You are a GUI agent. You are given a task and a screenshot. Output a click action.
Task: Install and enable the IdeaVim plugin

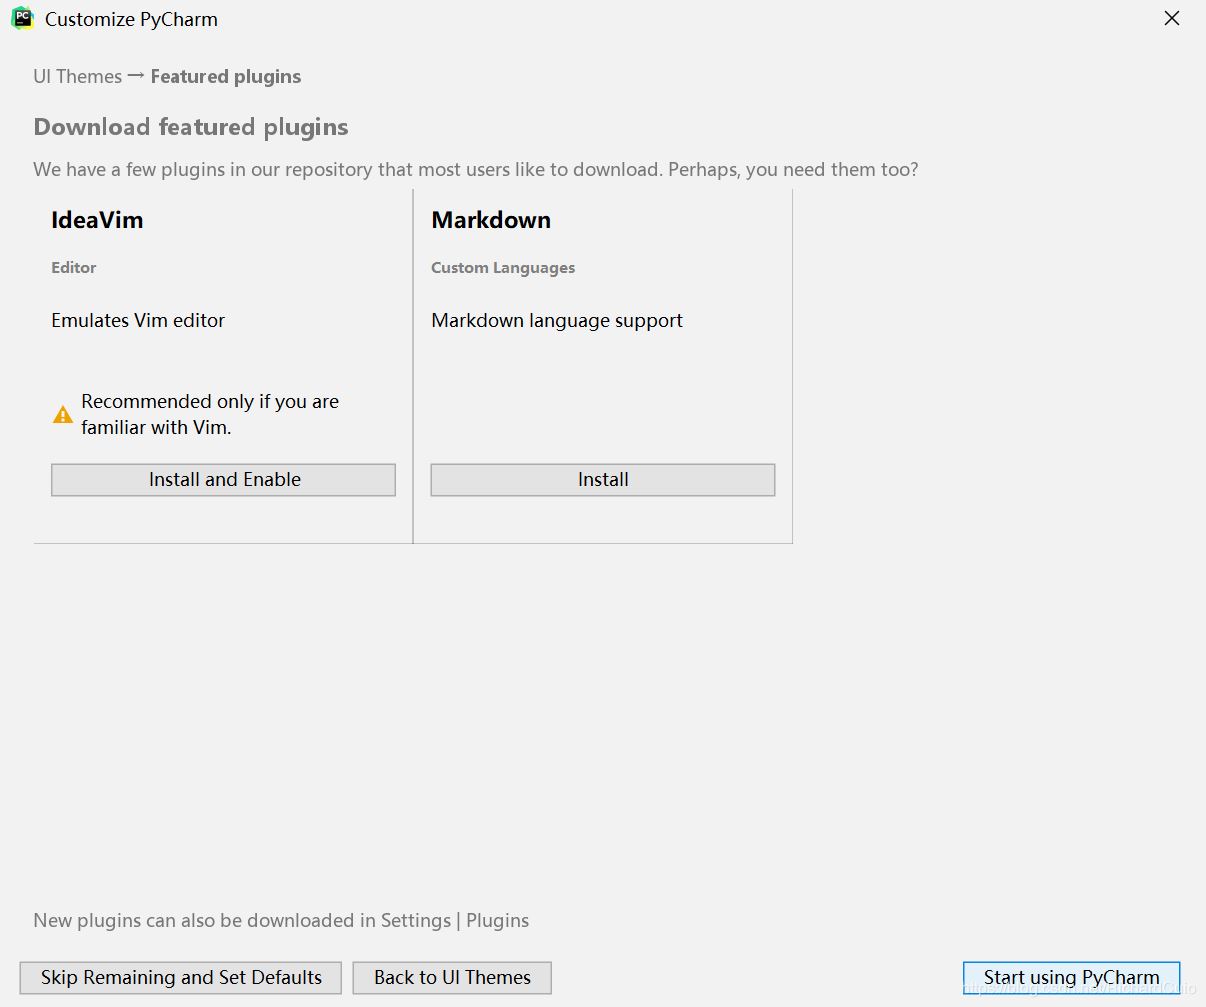(x=223, y=480)
